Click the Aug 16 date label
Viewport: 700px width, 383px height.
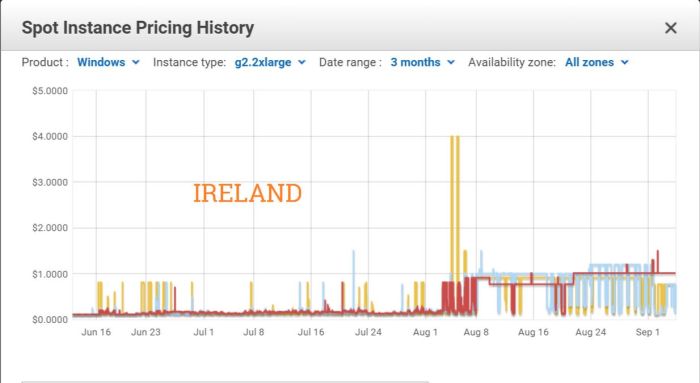(533, 332)
